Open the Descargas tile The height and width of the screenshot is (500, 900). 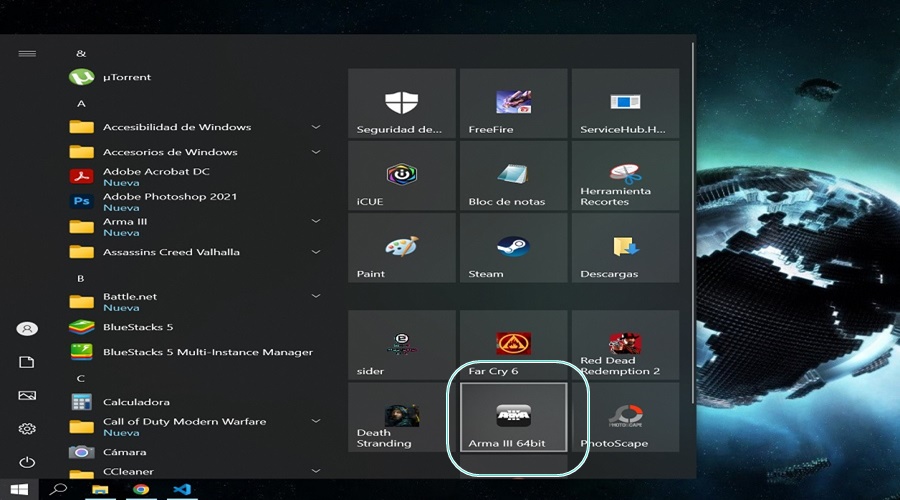pos(625,248)
